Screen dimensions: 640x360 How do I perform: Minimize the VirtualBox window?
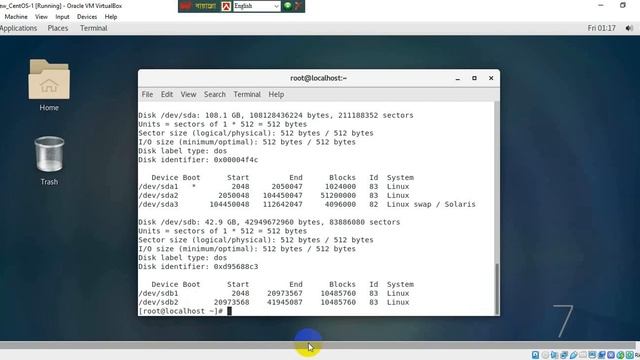(601, 5)
